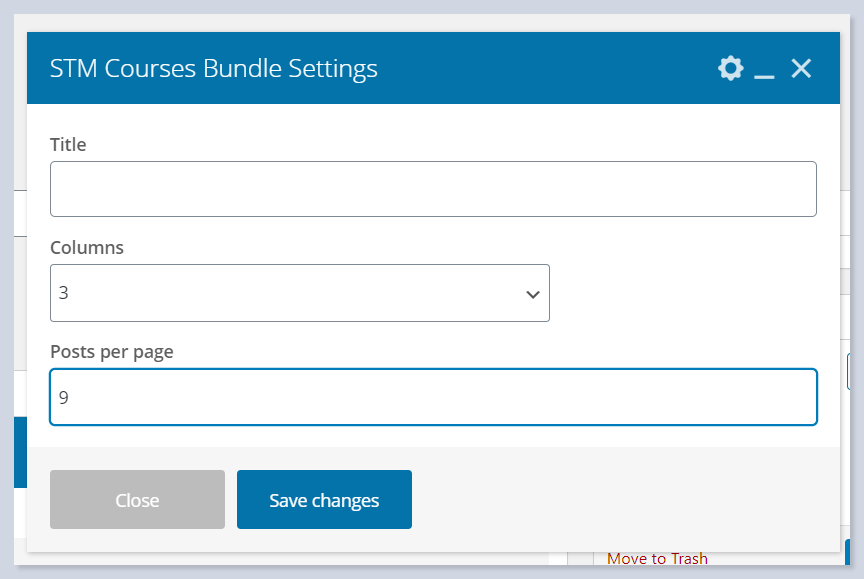Click the Save changes button

pyautogui.click(x=324, y=500)
